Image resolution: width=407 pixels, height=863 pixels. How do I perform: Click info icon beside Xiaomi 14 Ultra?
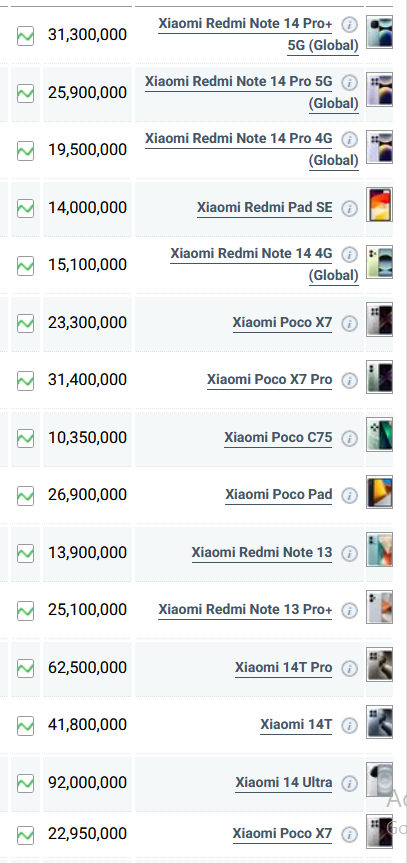pyautogui.click(x=349, y=783)
